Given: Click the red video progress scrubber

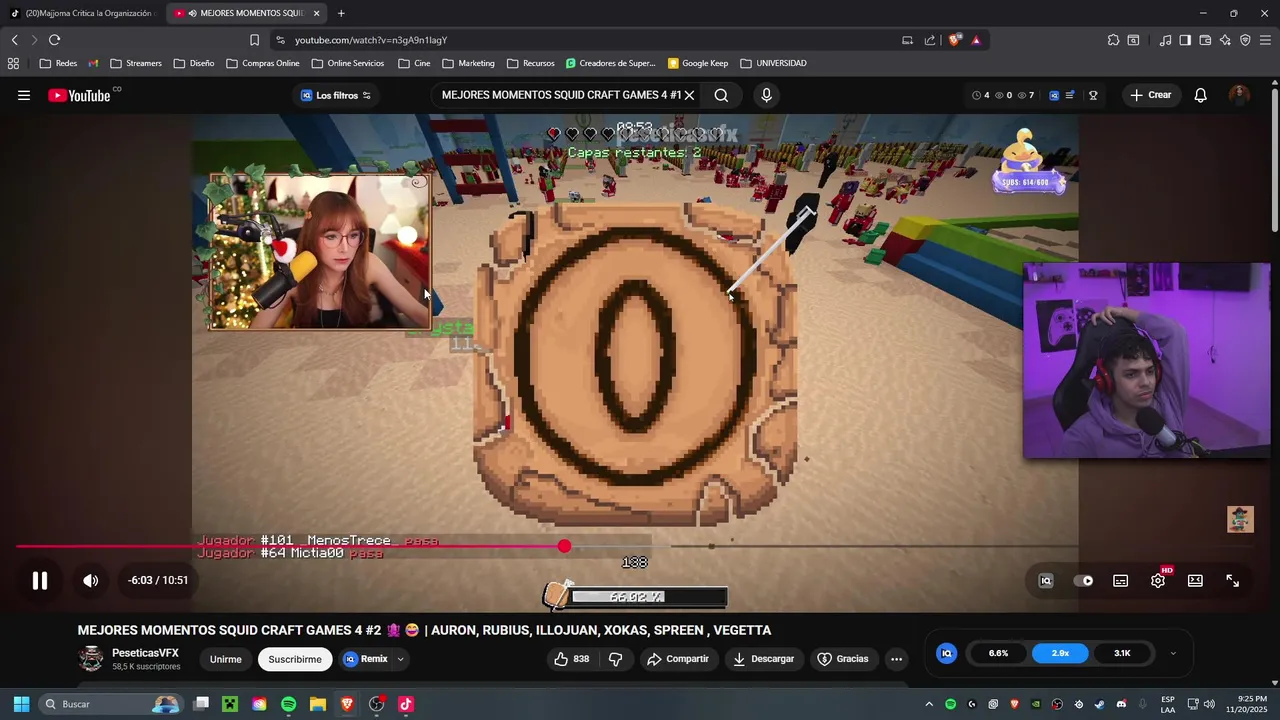Looking at the screenshot, I should (x=565, y=546).
